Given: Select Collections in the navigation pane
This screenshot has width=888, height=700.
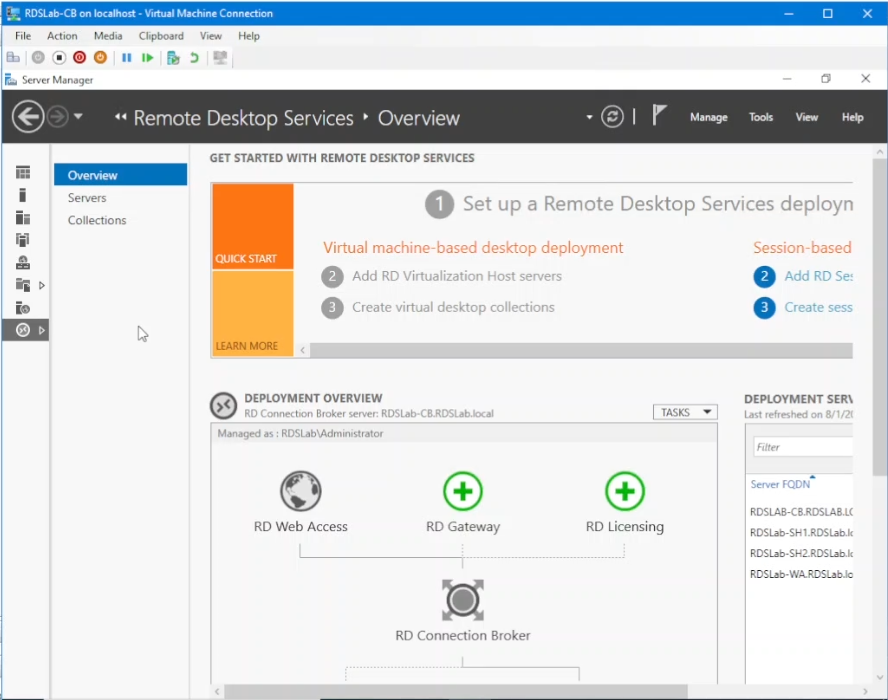Looking at the screenshot, I should (97, 220).
